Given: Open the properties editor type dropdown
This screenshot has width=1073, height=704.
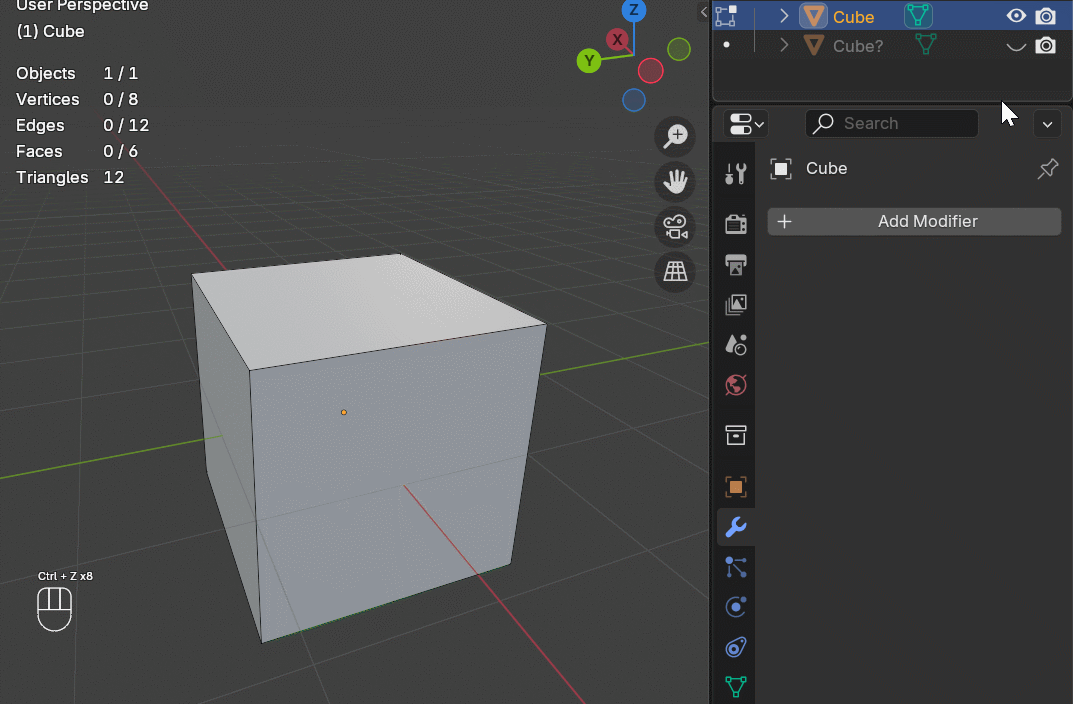Looking at the screenshot, I should click(745, 124).
